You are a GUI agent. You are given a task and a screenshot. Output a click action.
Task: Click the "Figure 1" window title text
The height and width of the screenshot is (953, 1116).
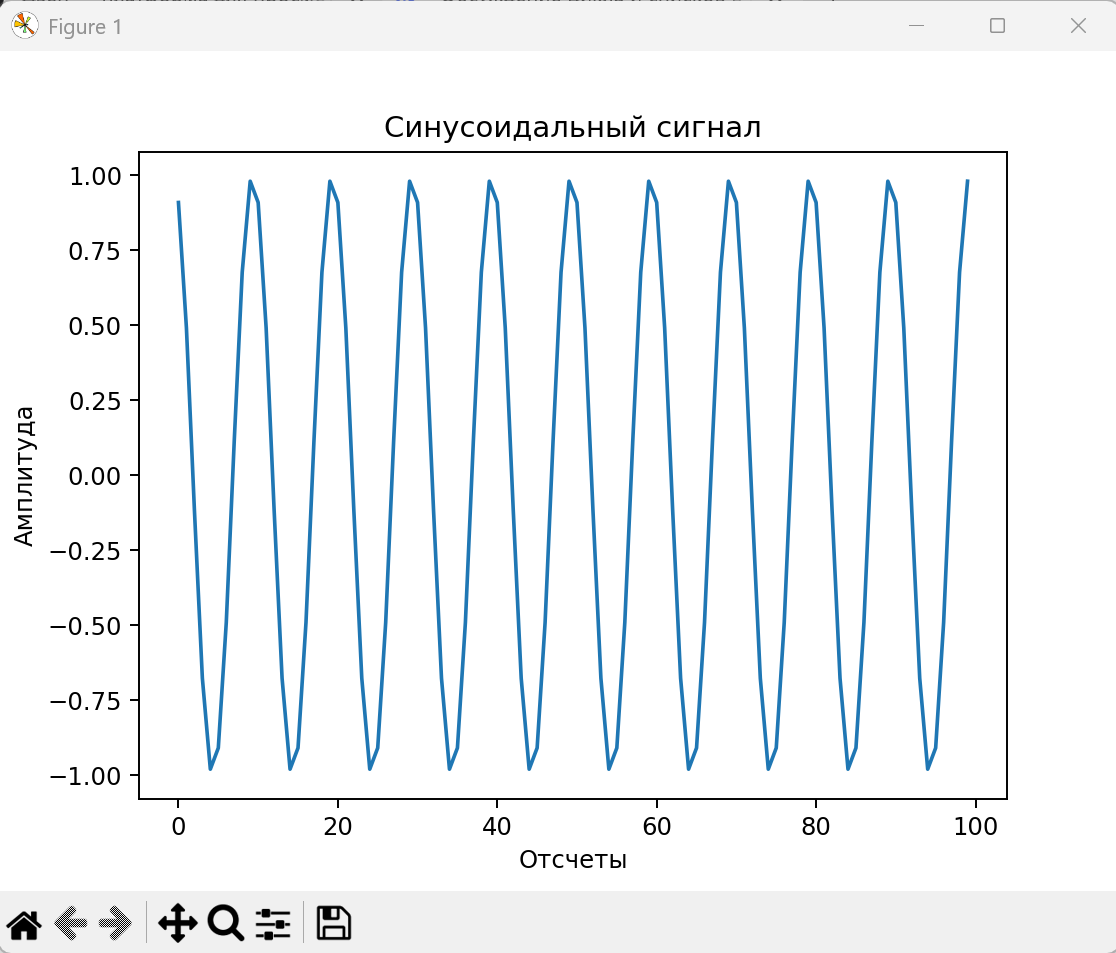click(x=85, y=27)
